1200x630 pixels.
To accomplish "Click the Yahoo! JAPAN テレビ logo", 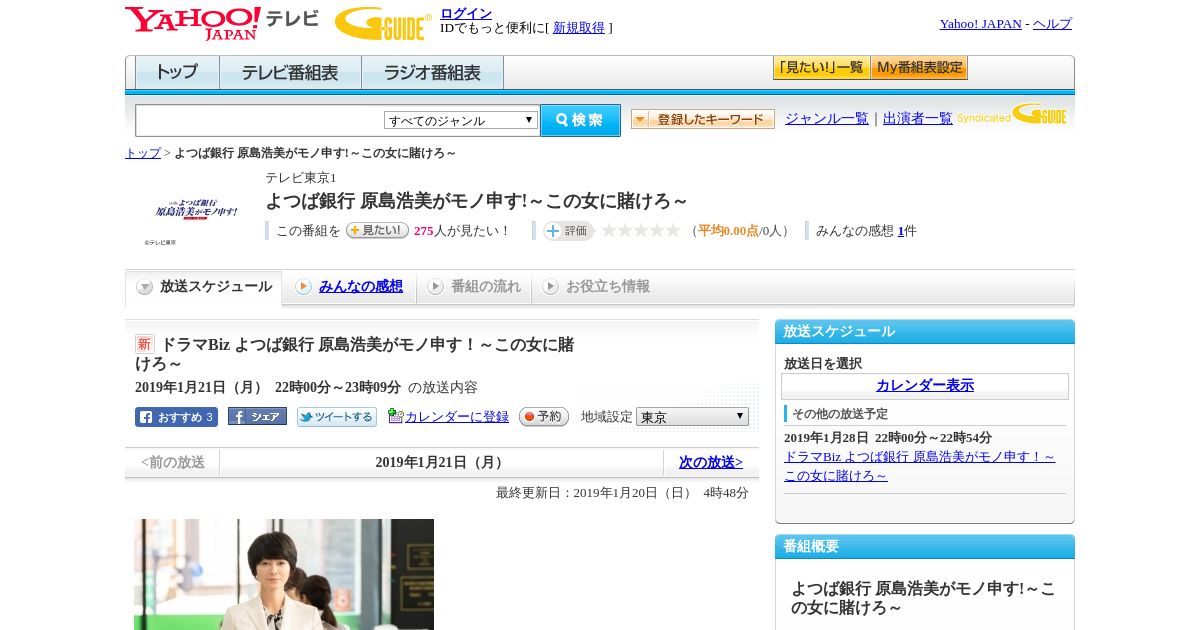I will pos(222,23).
